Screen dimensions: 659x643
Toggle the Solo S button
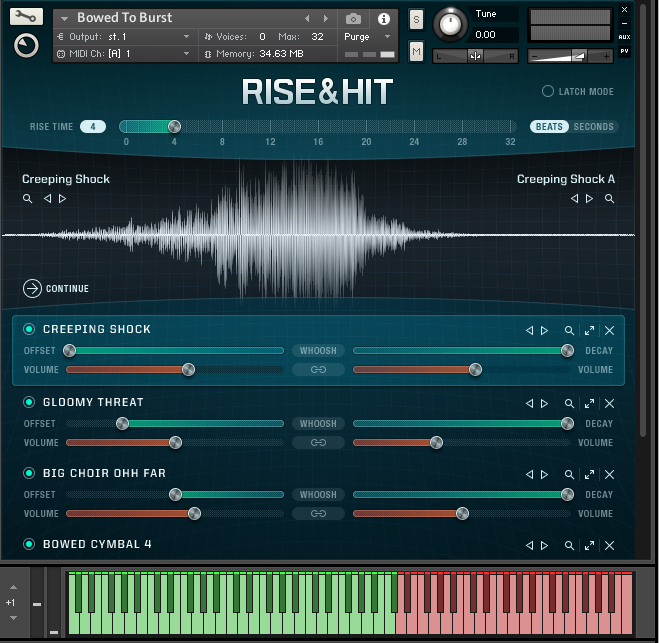(416, 20)
